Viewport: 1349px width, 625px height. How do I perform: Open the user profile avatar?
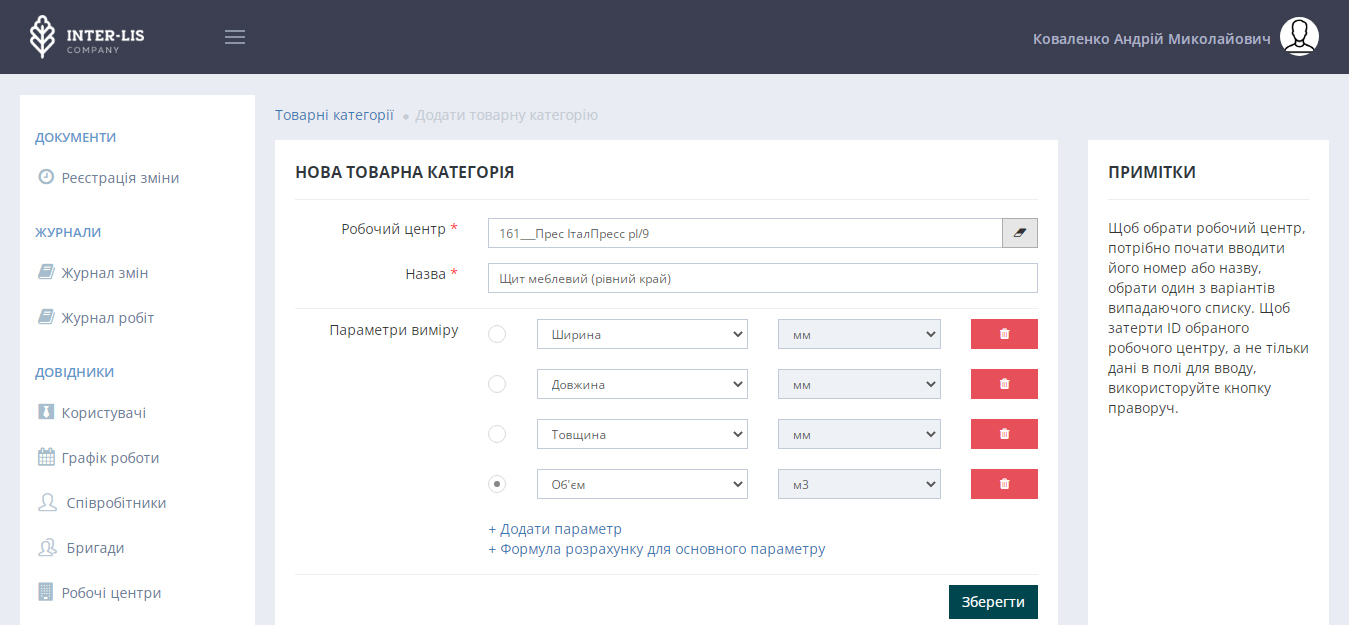coord(1299,37)
